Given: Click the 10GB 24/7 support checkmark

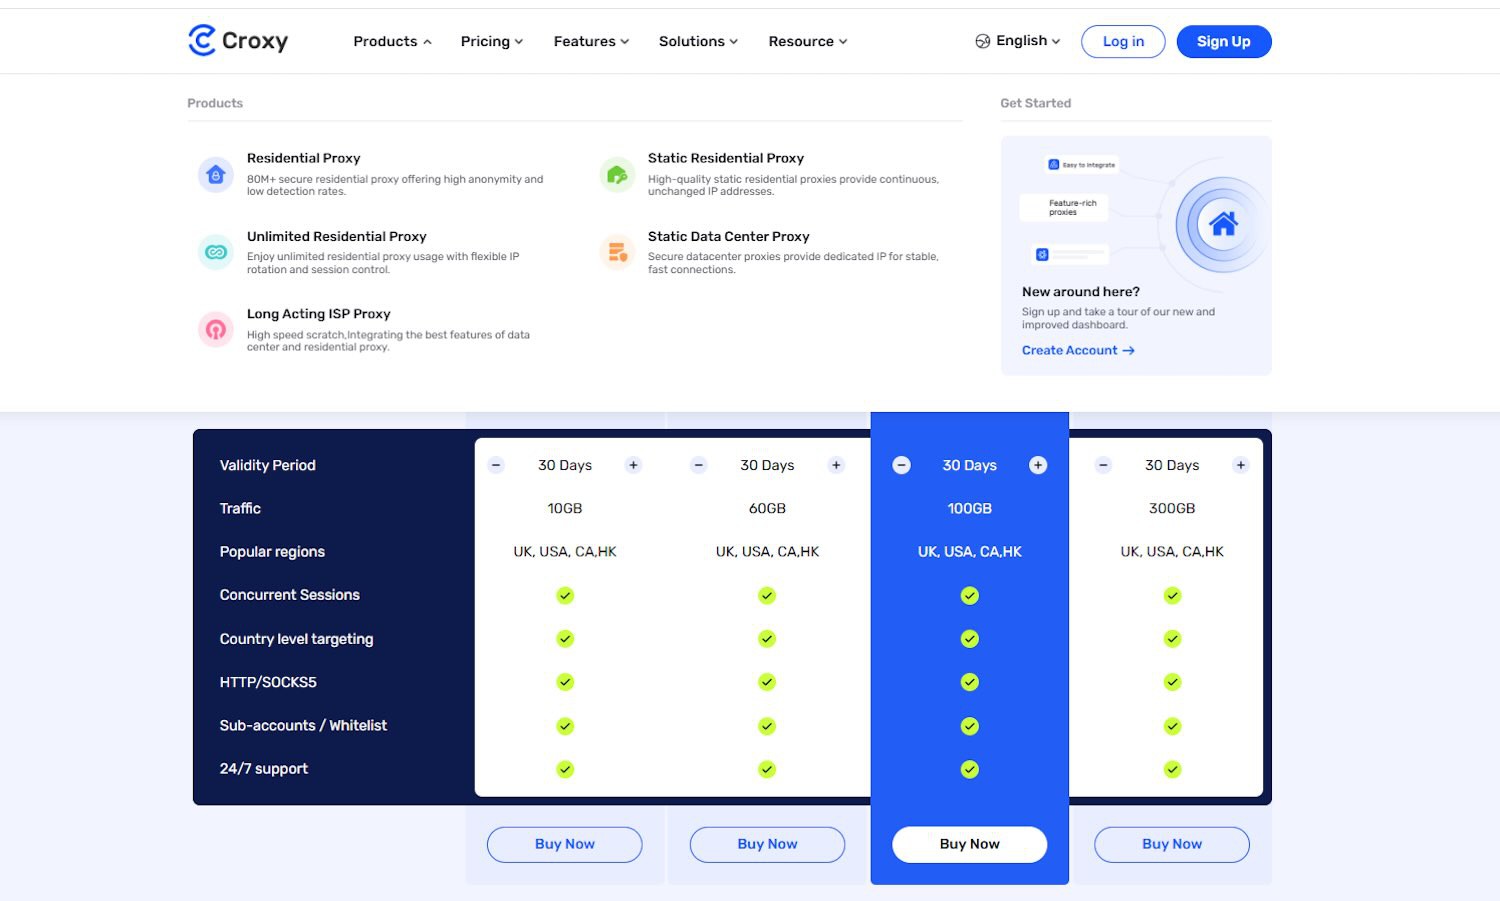Looking at the screenshot, I should click(x=565, y=769).
